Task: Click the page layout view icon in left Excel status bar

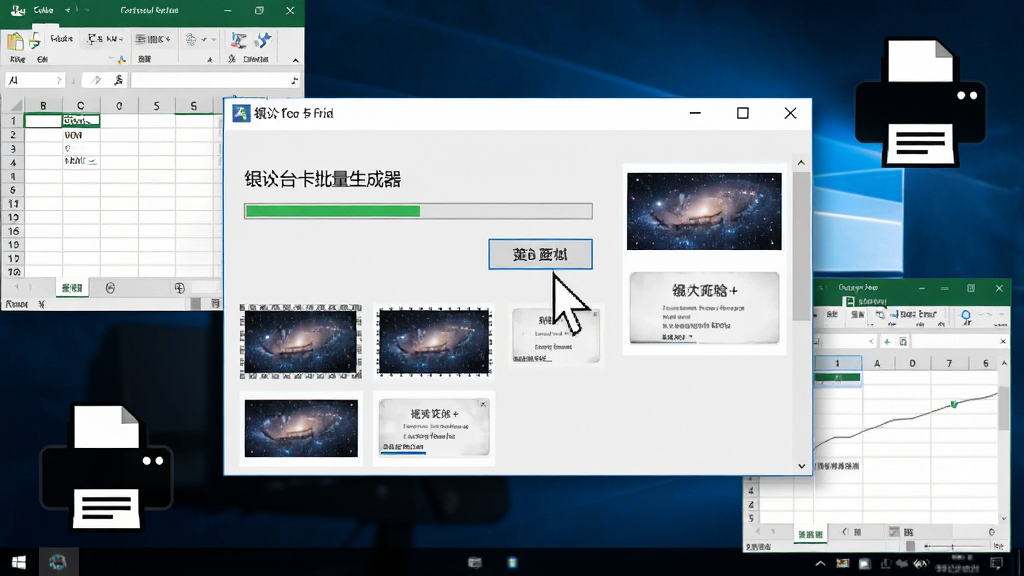Action: click(216, 304)
